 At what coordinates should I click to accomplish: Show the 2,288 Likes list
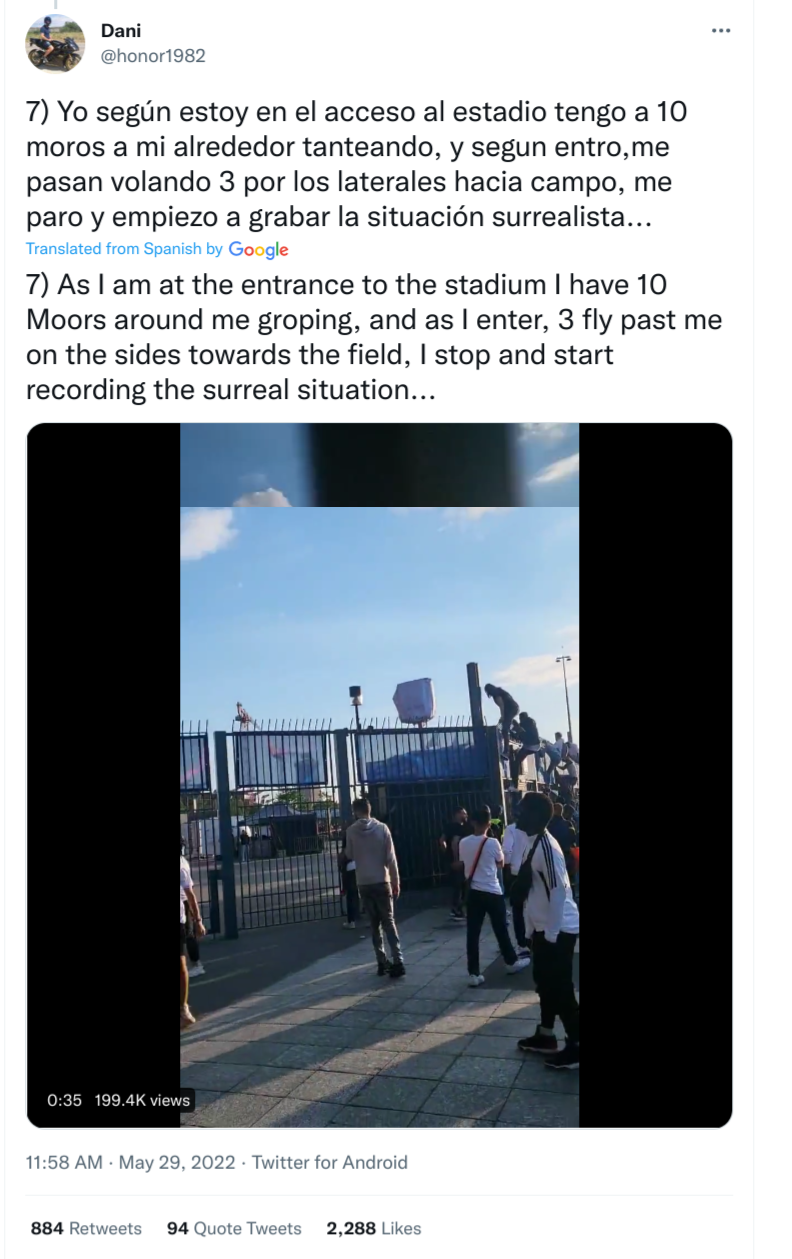373,1228
